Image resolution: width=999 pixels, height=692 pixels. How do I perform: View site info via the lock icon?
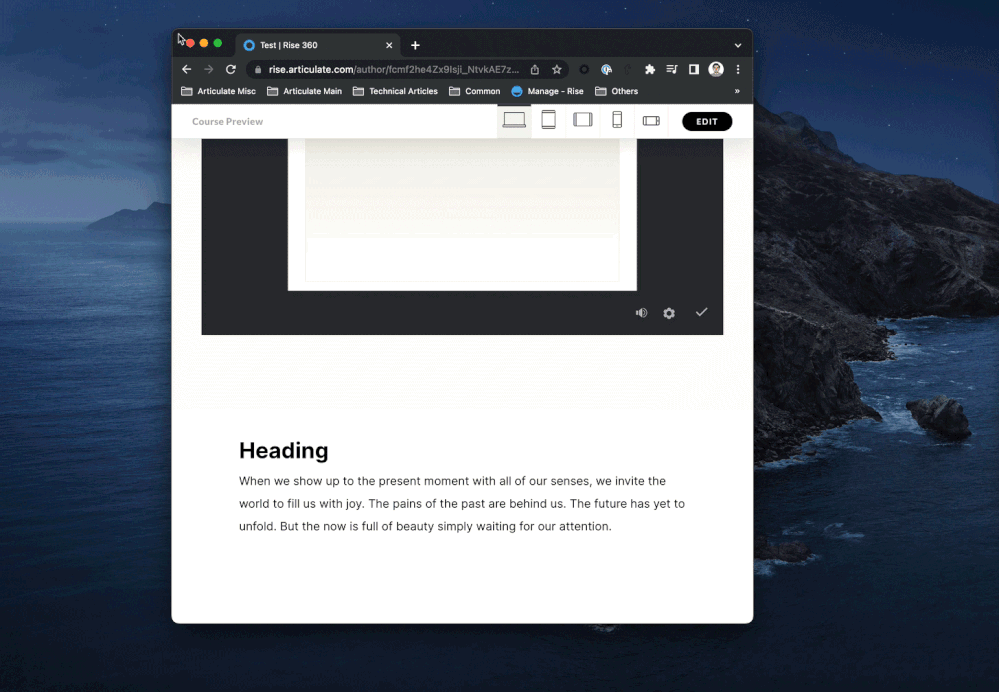point(257,69)
